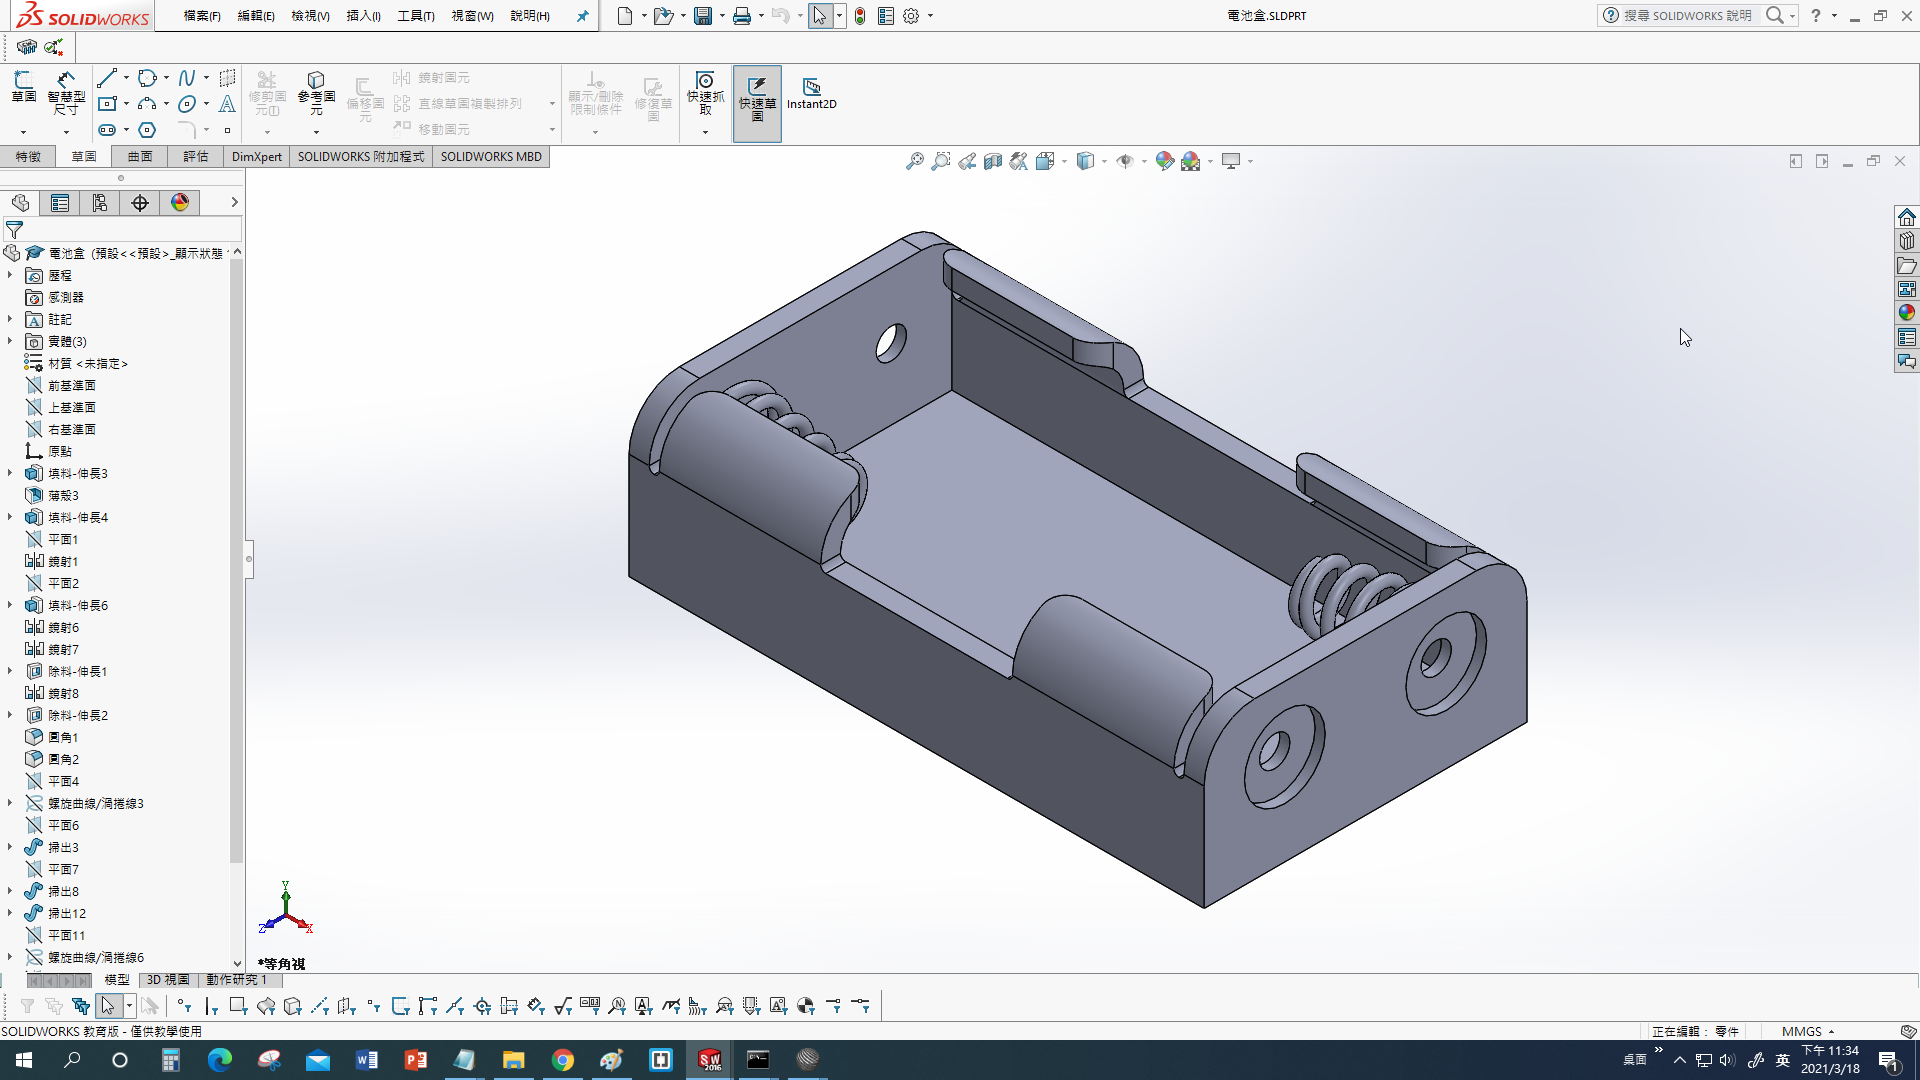Select the Text sketch tool
The width and height of the screenshot is (1920, 1080).
click(x=227, y=103)
